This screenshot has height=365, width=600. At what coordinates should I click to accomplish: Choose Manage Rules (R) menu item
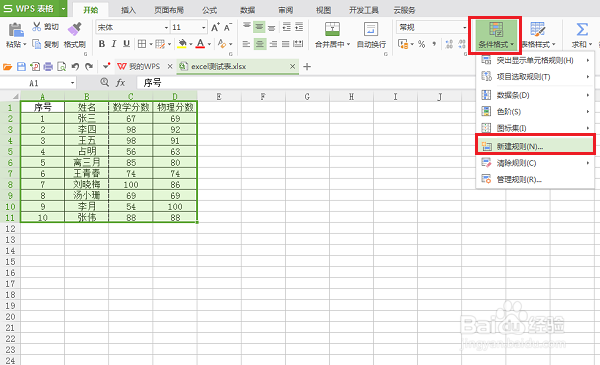[535, 179]
